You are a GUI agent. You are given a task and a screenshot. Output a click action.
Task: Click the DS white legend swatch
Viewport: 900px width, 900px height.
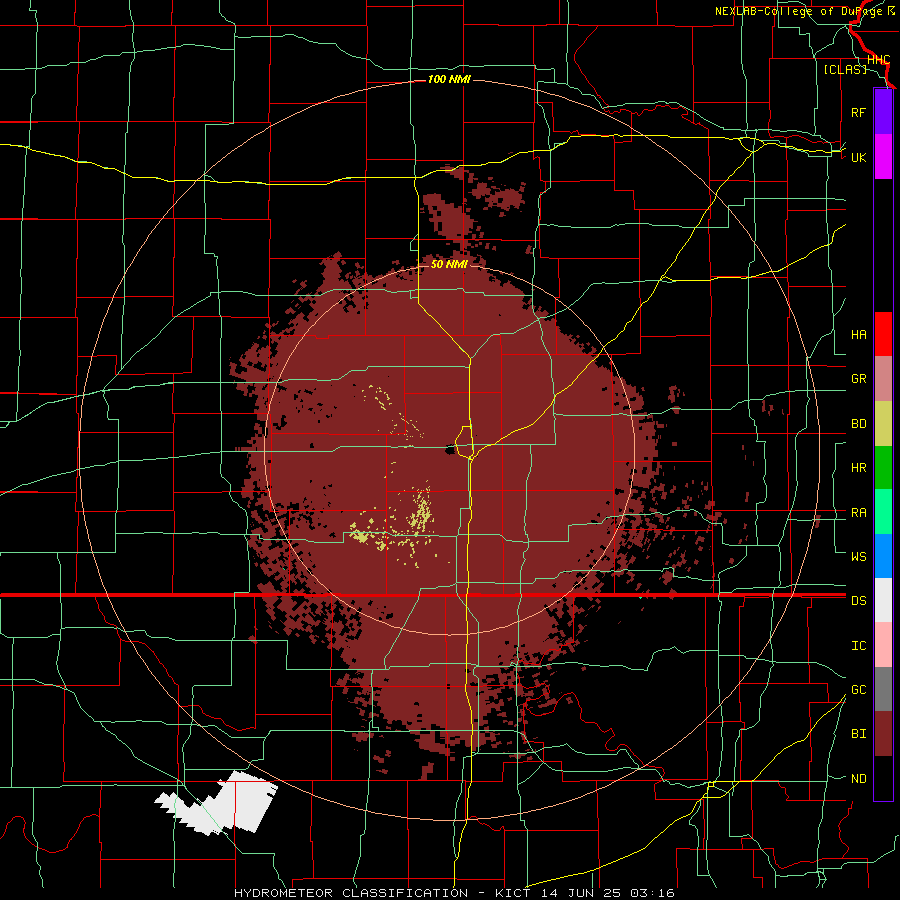point(883,600)
